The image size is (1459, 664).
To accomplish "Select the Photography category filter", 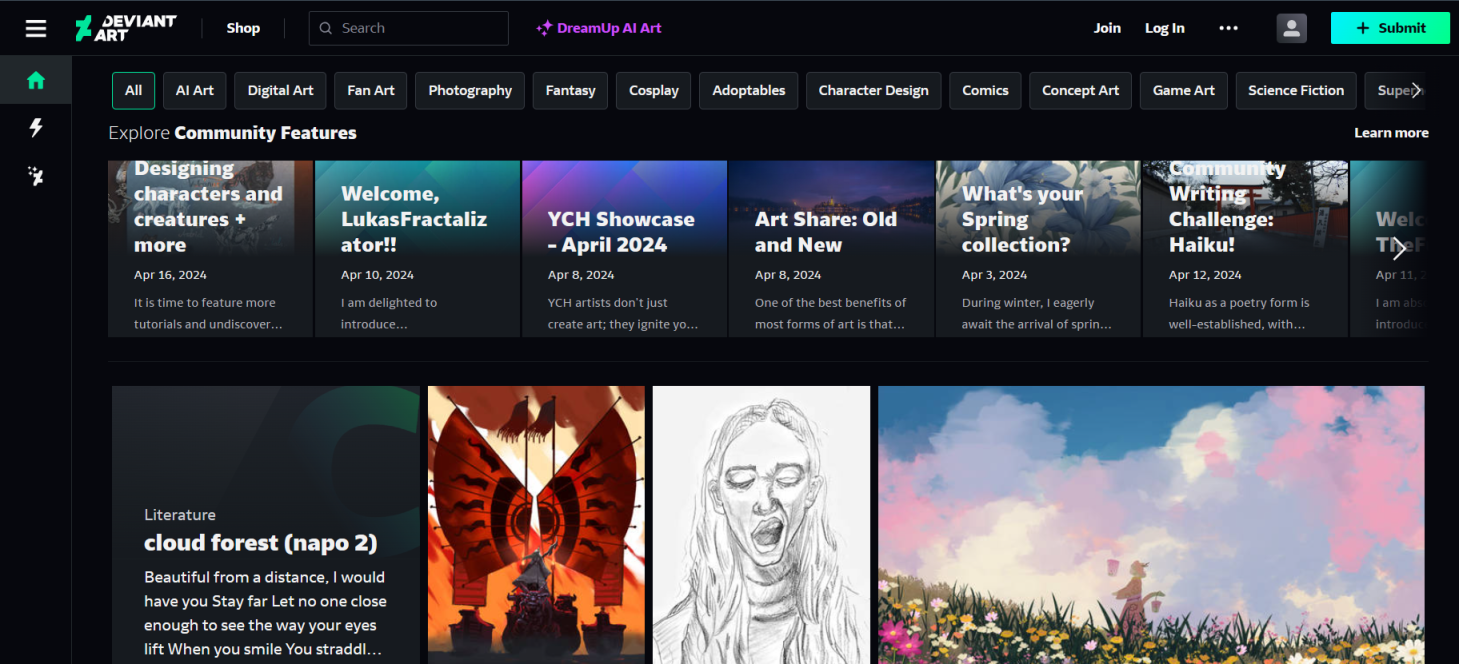I will (x=470, y=90).
